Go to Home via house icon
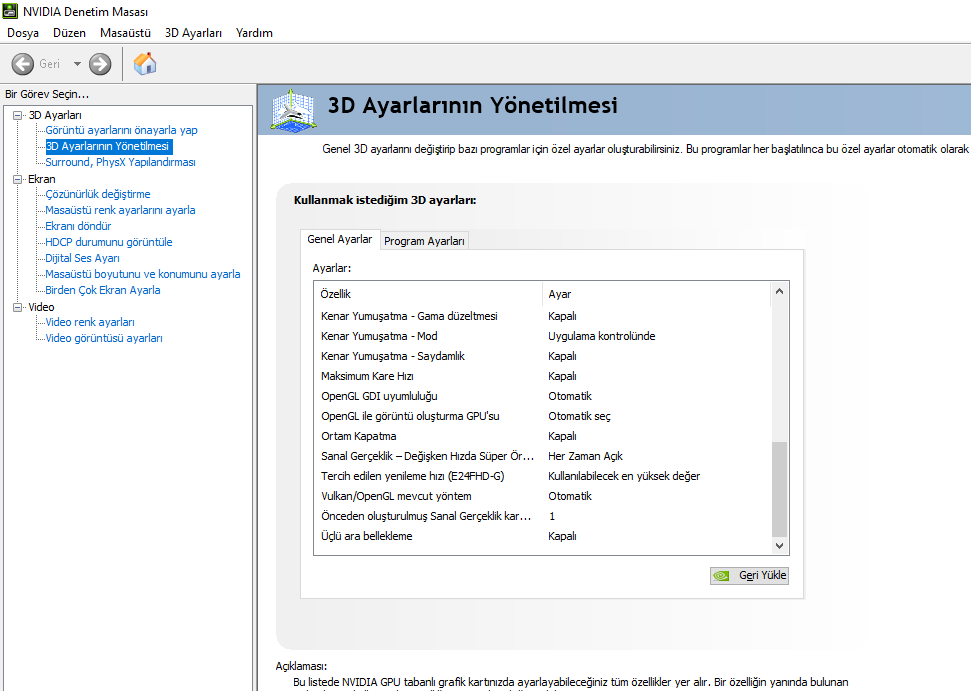Viewport: 971px width, 691px height. point(145,63)
